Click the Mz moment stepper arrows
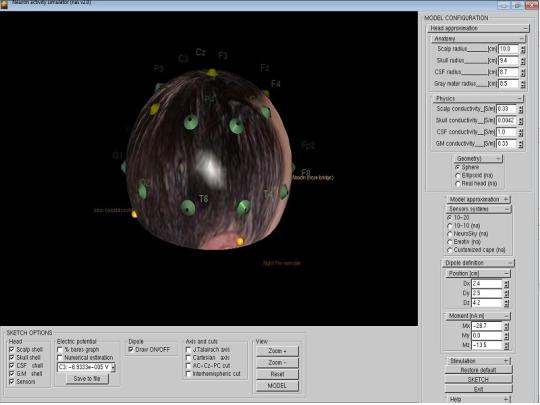Image resolution: width=540 pixels, height=405 pixels. click(506, 345)
